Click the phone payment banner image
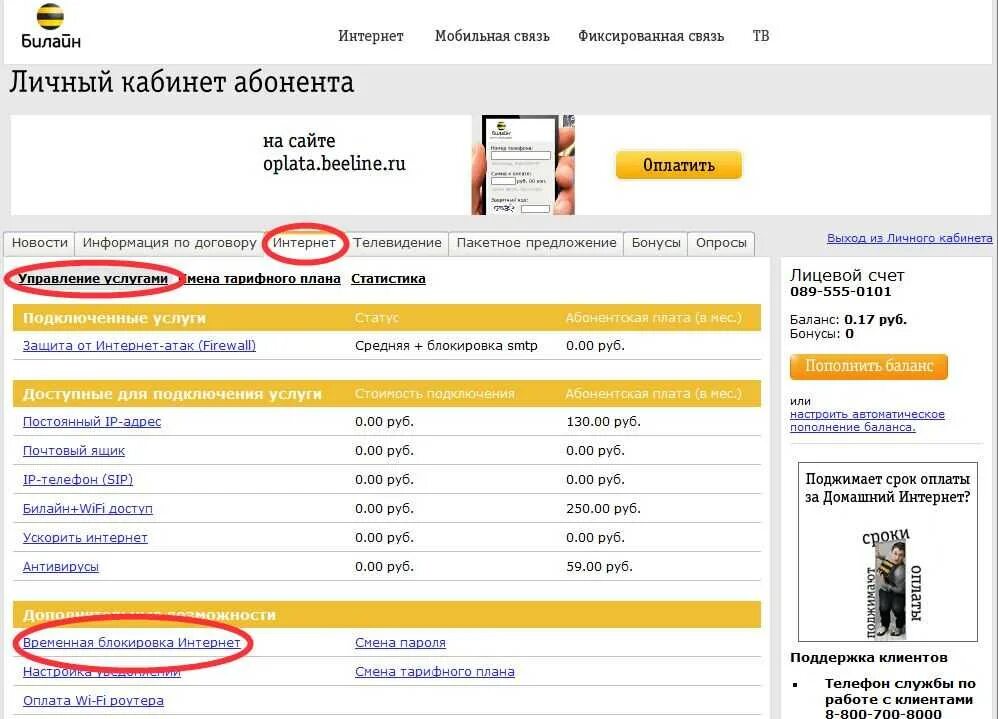This screenshot has height=719, width=998. point(523,165)
